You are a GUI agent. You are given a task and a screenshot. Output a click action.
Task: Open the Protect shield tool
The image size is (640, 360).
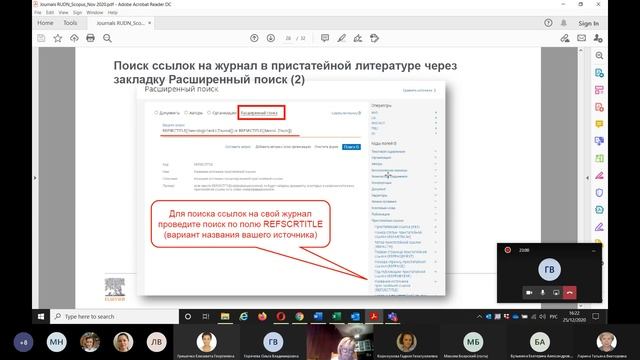[x=599, y=193]
